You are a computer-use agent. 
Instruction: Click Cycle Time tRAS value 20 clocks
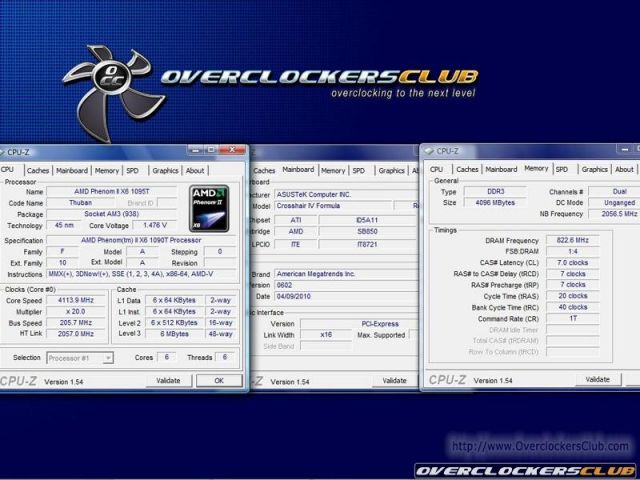[x=573, y=296]
